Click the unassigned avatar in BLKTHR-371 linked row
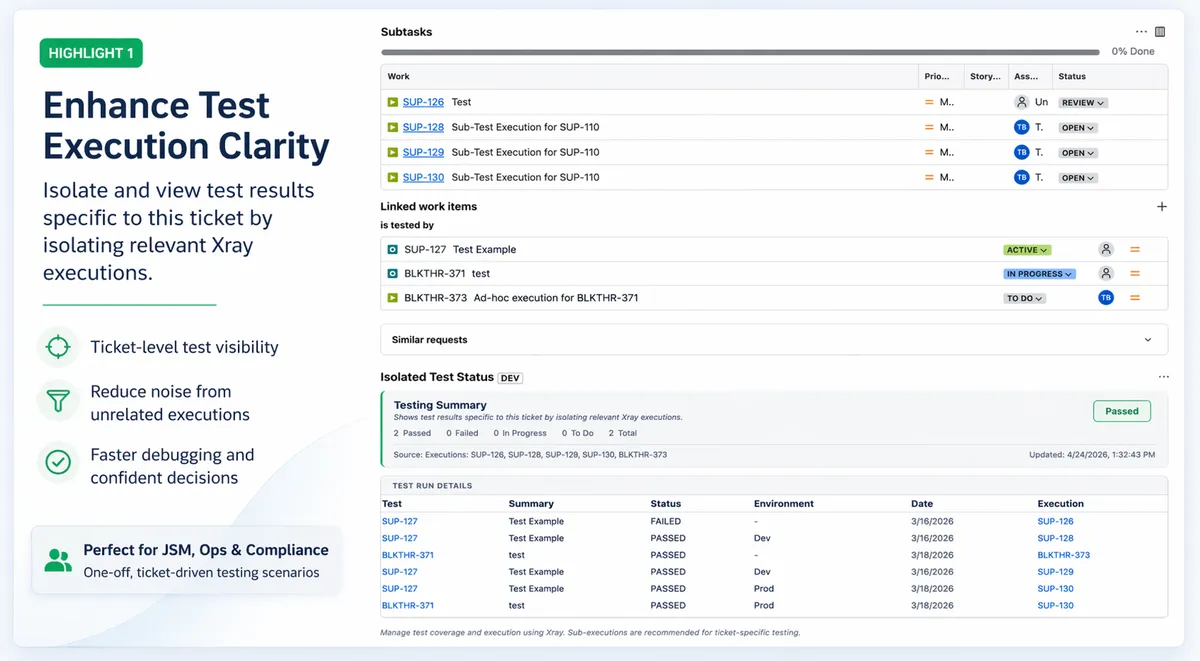The image size is (1200, 661). coord(1106,274)
